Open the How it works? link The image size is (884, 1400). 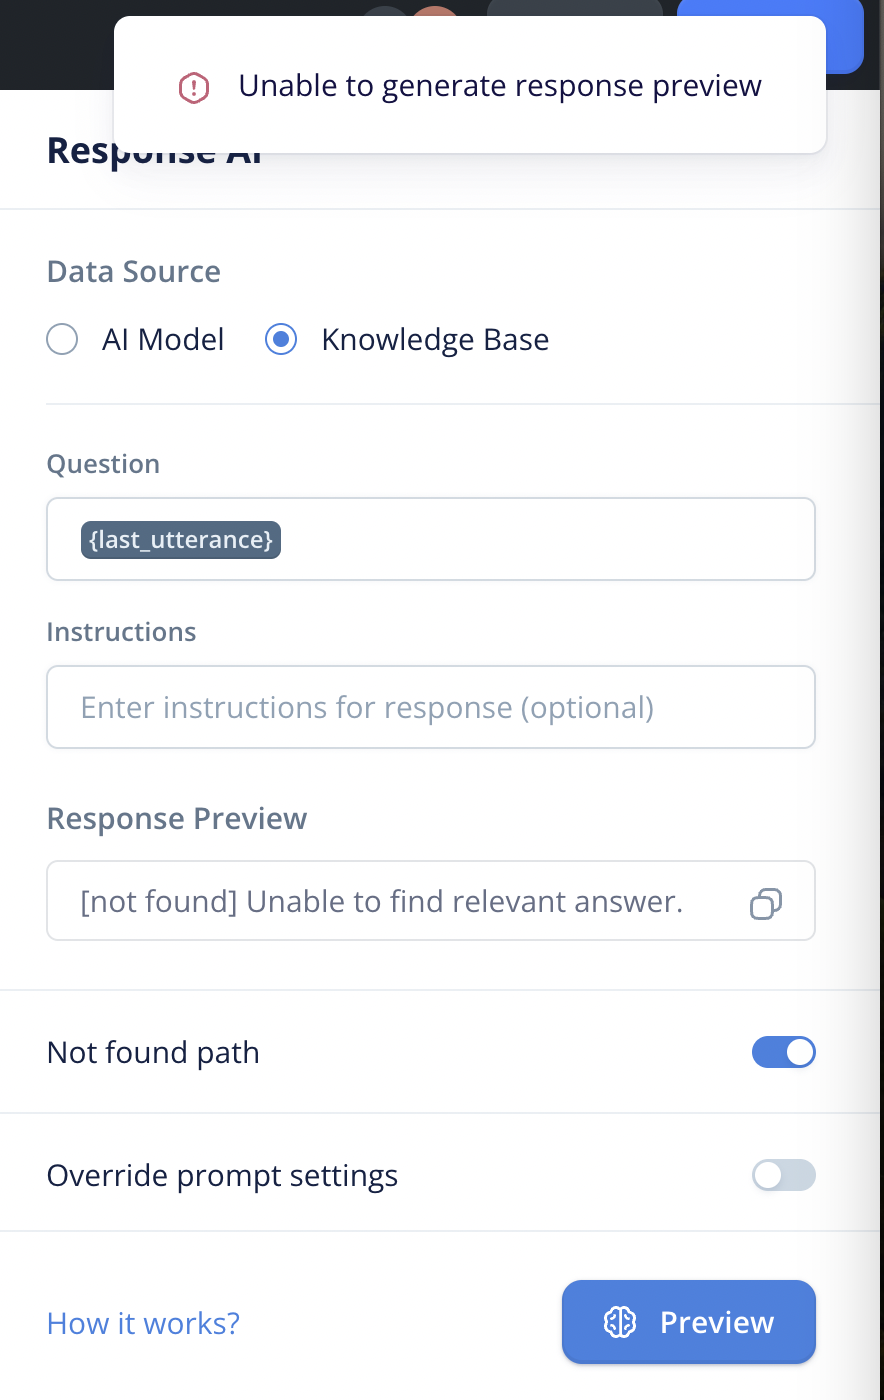click(143, 1323)
